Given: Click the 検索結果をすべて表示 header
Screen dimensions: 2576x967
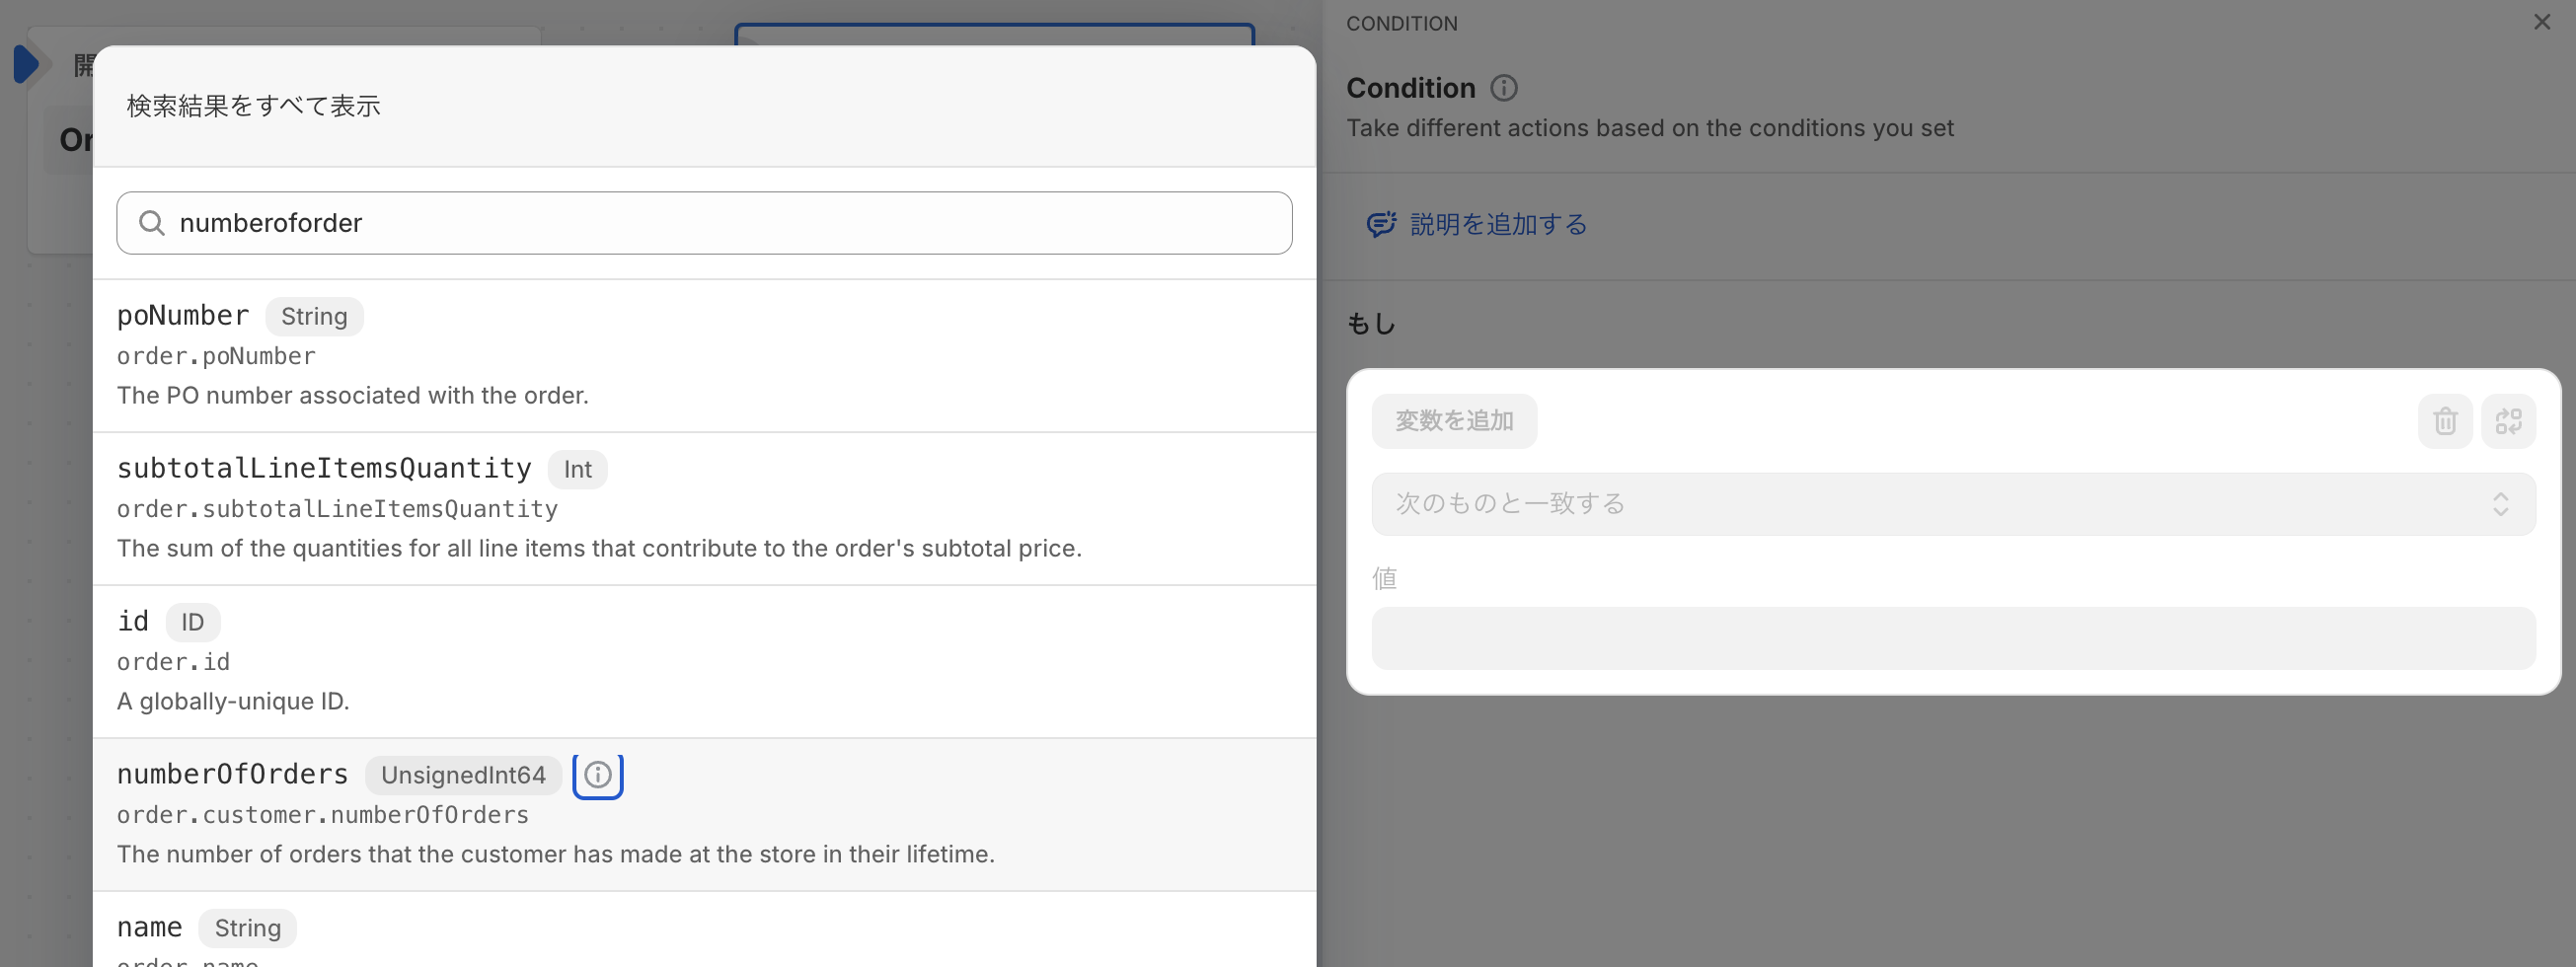Looking at the screenshot, I should pyautogui.click(x=254, y=106).
